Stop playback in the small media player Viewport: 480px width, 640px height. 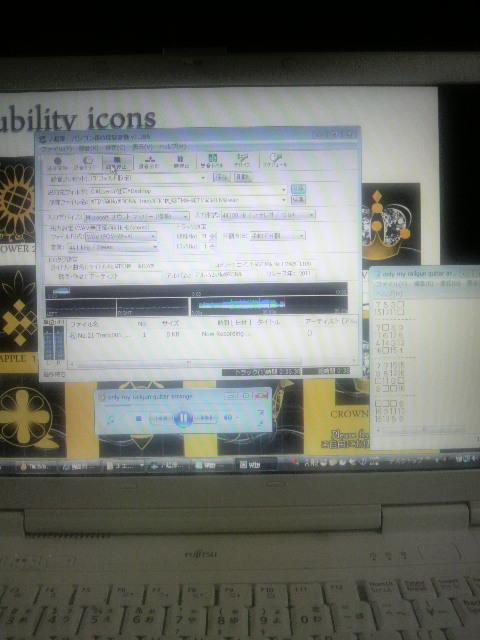pyautogui.click(x=139, y=419)
